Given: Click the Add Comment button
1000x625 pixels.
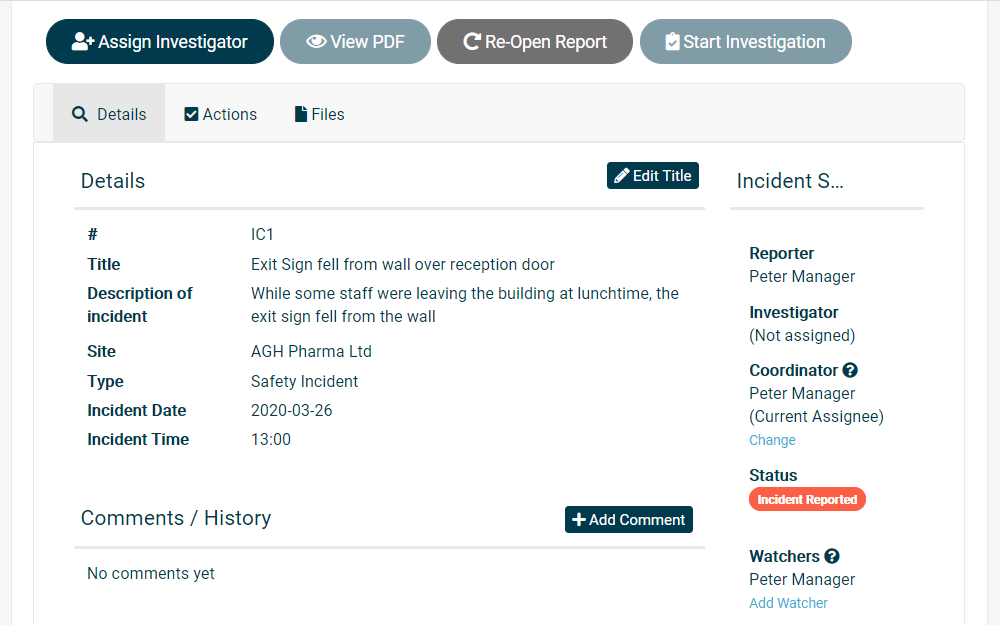Looking at the screenshot, I should click(x=628, y=519).
